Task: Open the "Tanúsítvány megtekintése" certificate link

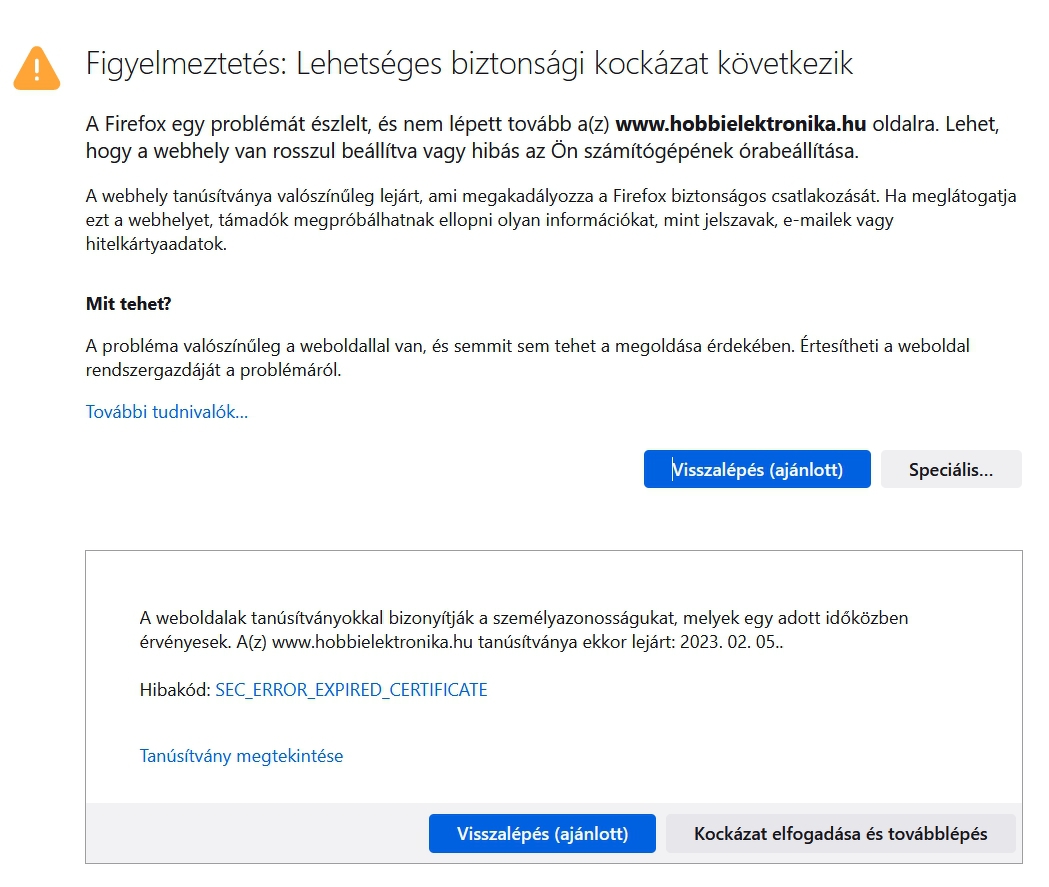Action: point(241,756)
